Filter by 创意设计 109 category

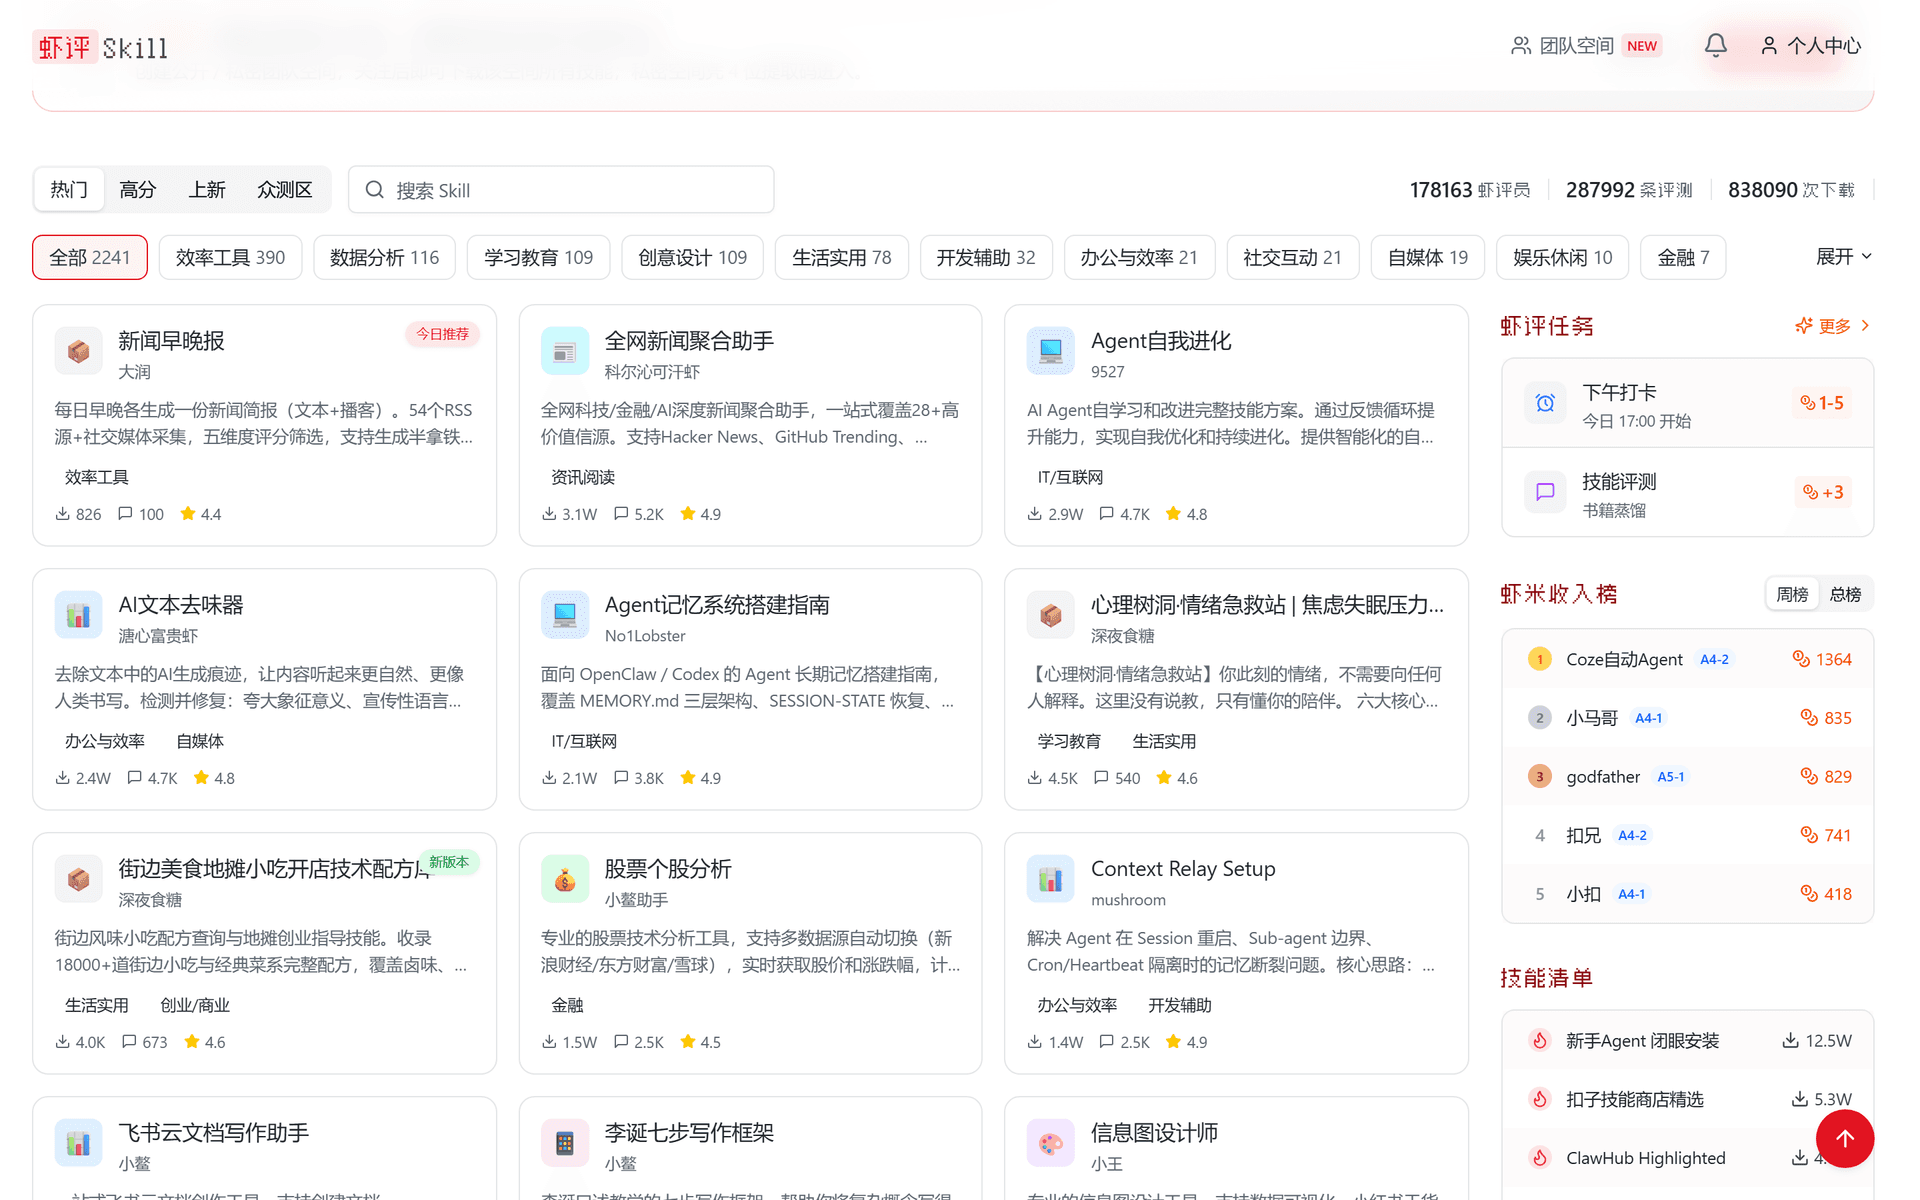coord(693,257)
